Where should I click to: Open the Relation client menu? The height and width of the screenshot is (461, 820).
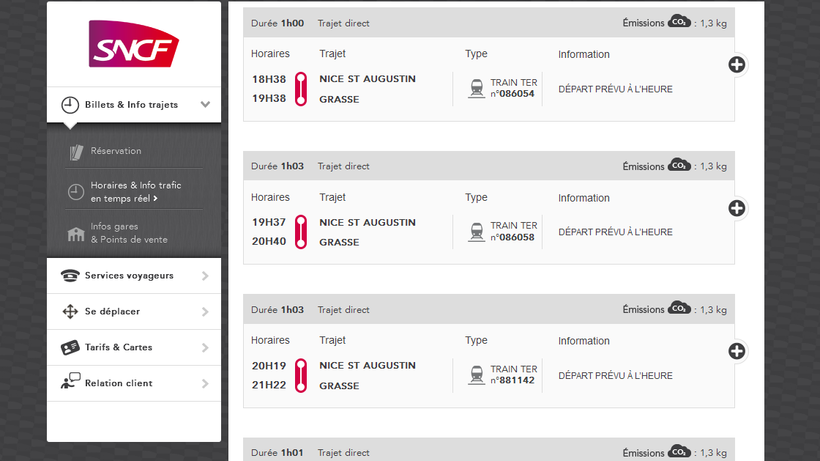click(118, 383)
